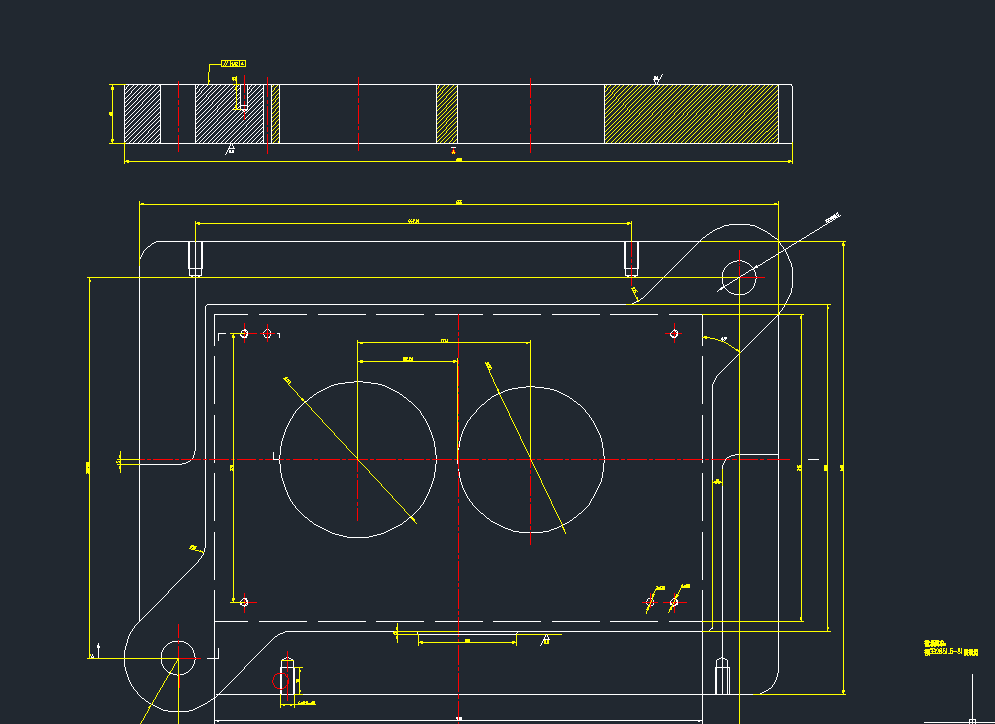Screen dimensions: 995x724
Task: Select the small hole at top-right of the dashed rectangle
Action: (674, 333)
